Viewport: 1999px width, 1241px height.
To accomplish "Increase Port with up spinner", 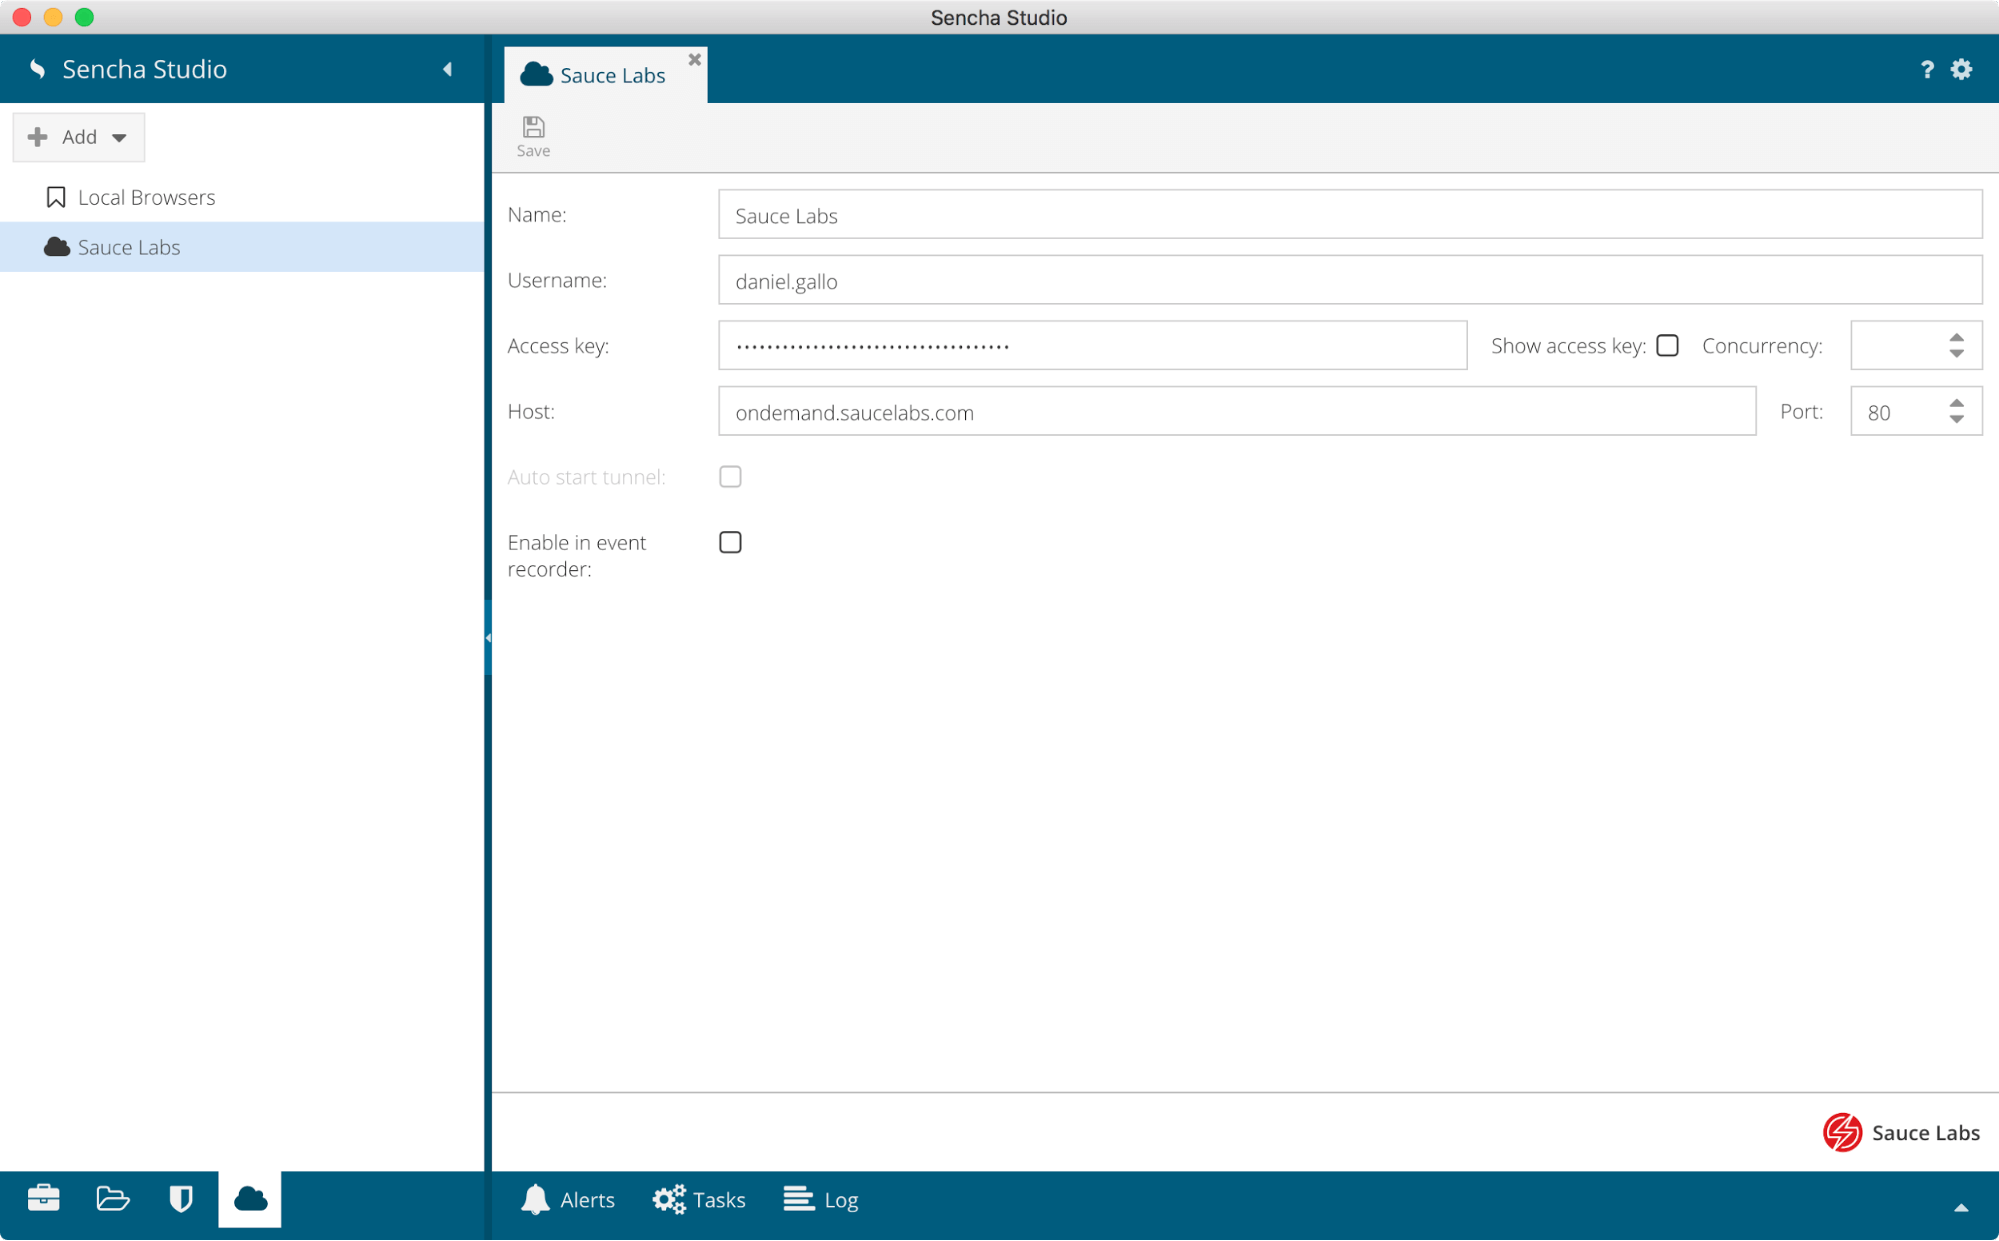I will [x=1957, y=402].
